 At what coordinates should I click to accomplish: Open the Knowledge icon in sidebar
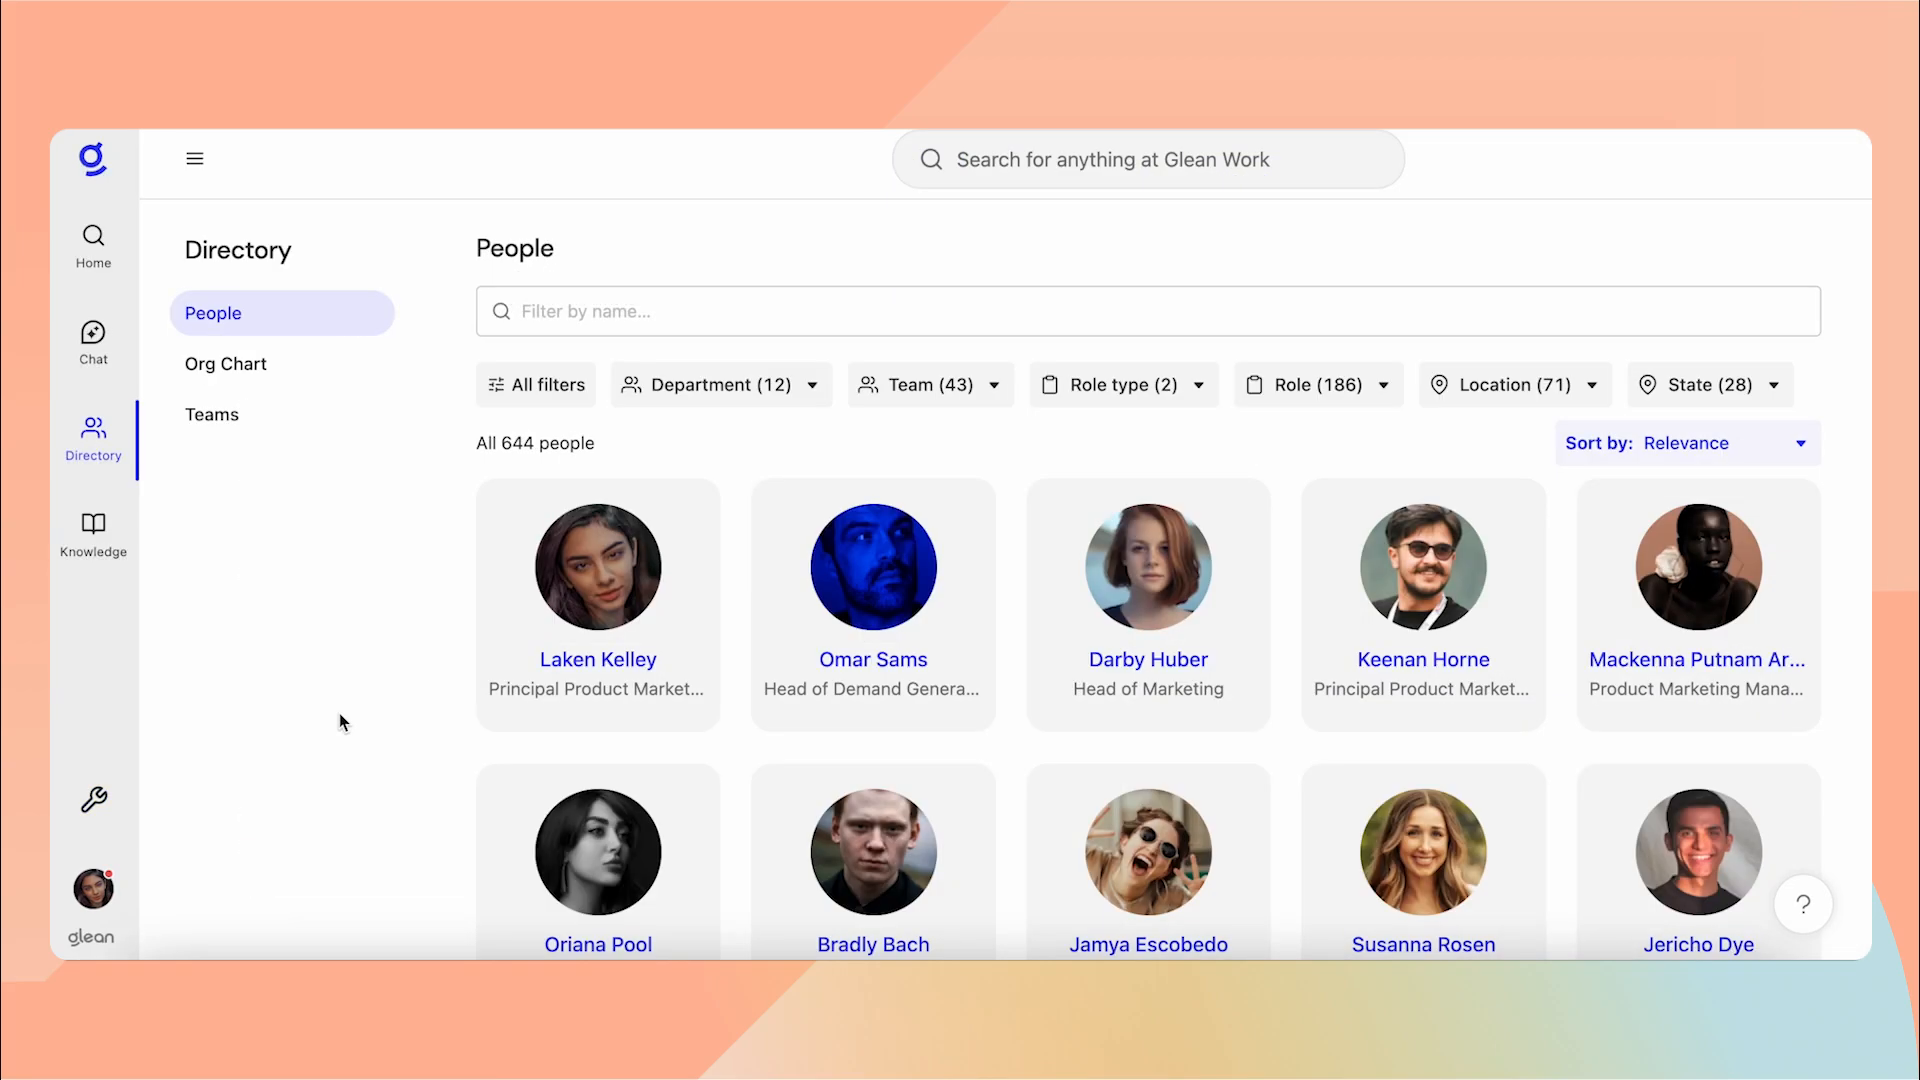(x=93, y=532)
